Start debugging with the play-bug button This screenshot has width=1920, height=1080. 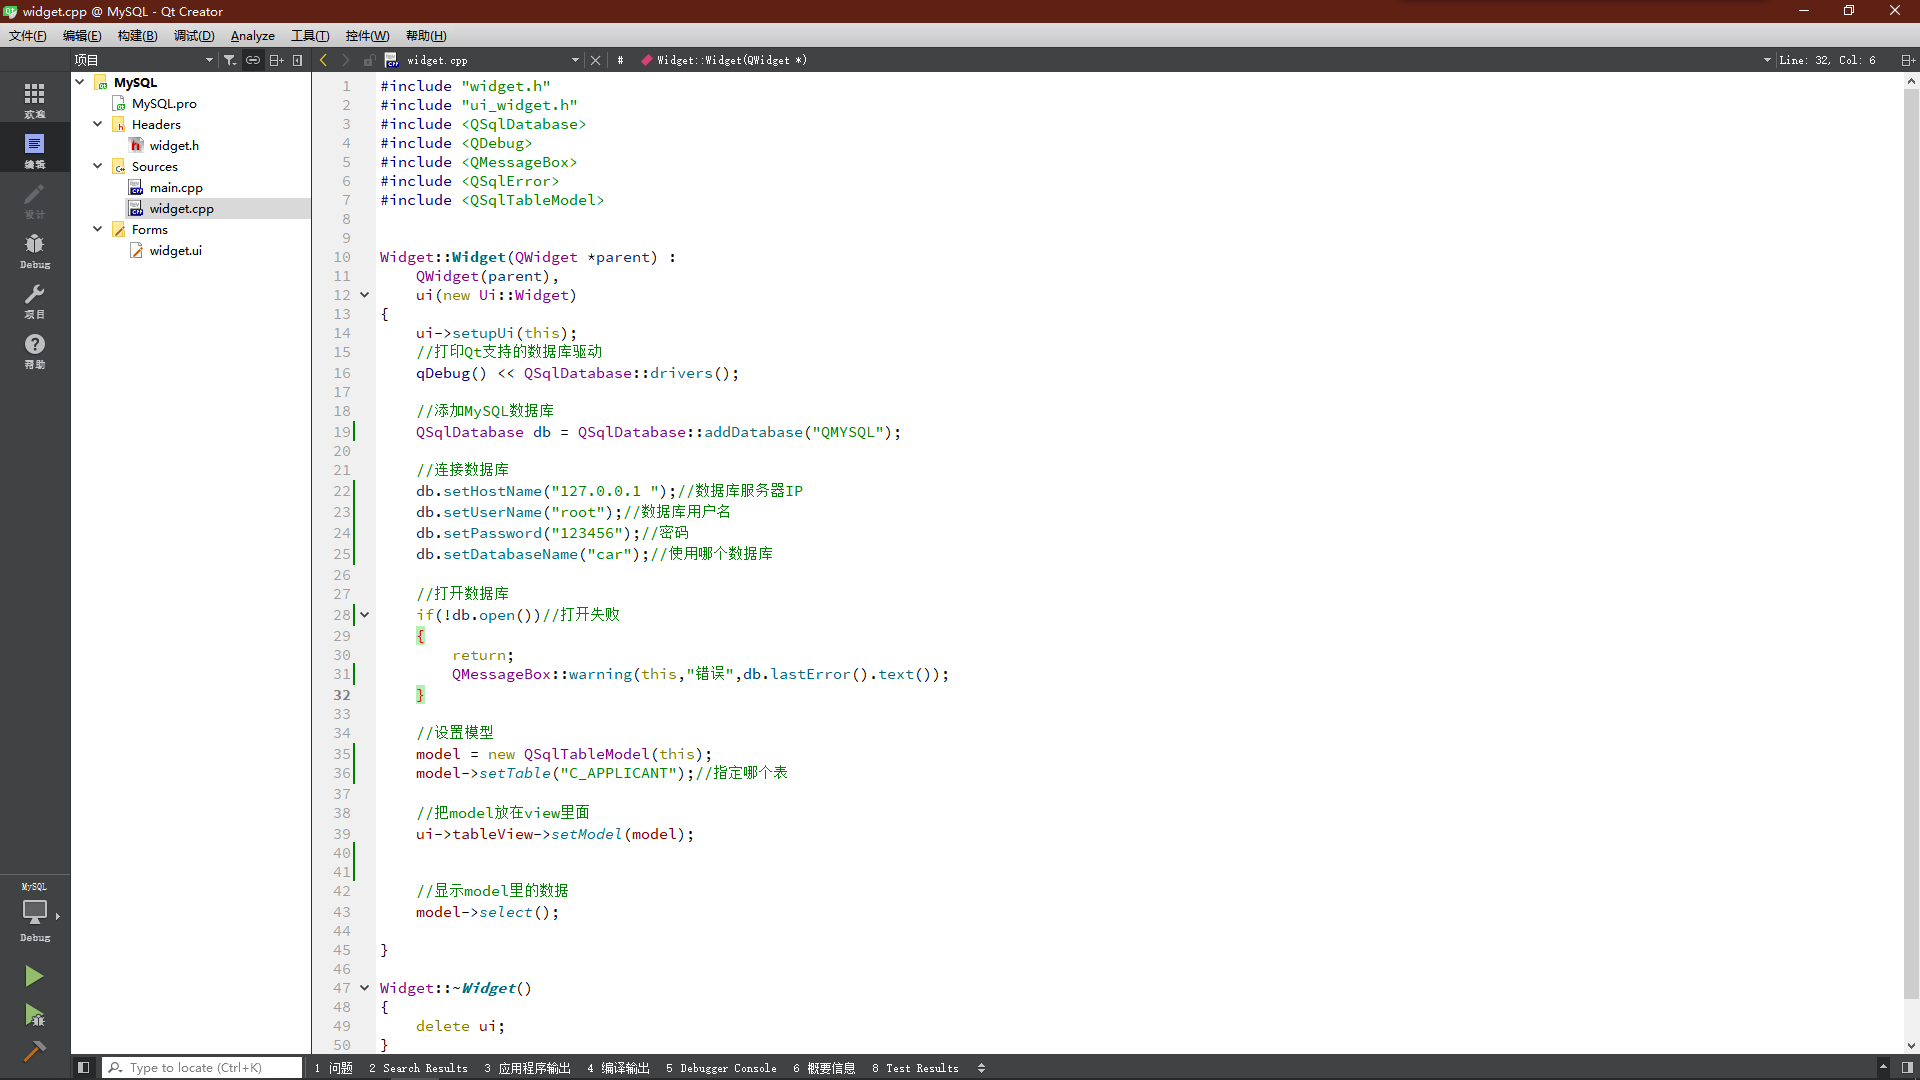(x=34, y=1015)
